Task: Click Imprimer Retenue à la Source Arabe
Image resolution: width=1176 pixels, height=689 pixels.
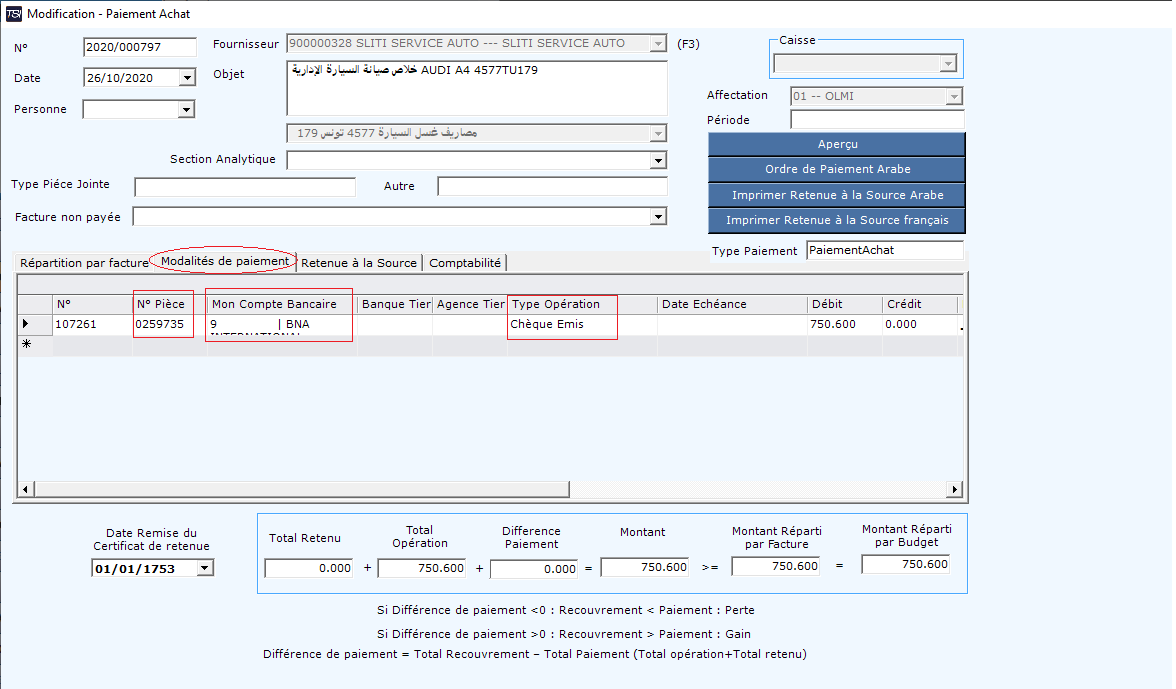Action: click(837, 195)
